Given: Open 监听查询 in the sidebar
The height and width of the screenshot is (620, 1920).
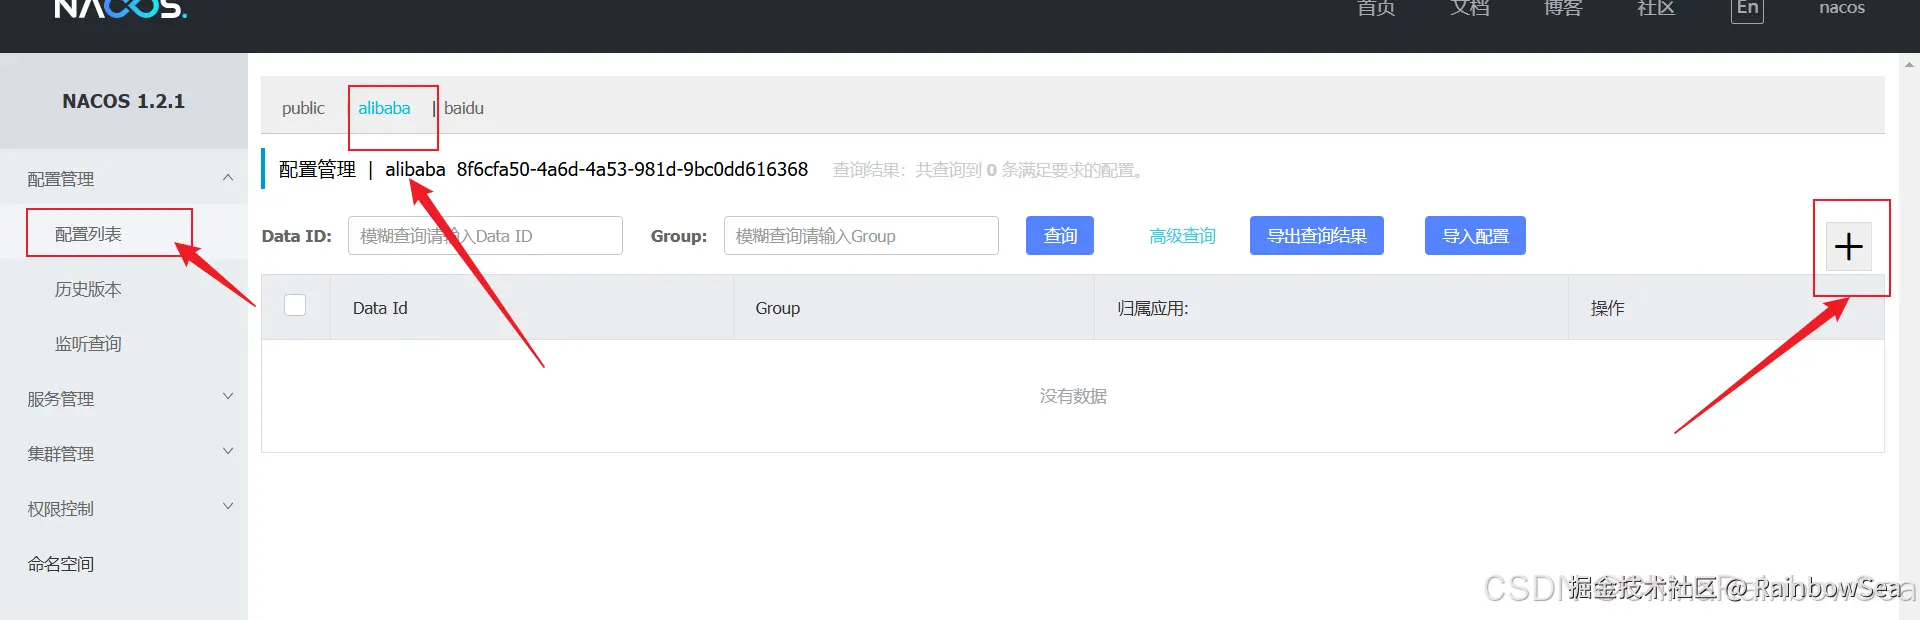Looking at the screenshot, I should tap(88, 344).
